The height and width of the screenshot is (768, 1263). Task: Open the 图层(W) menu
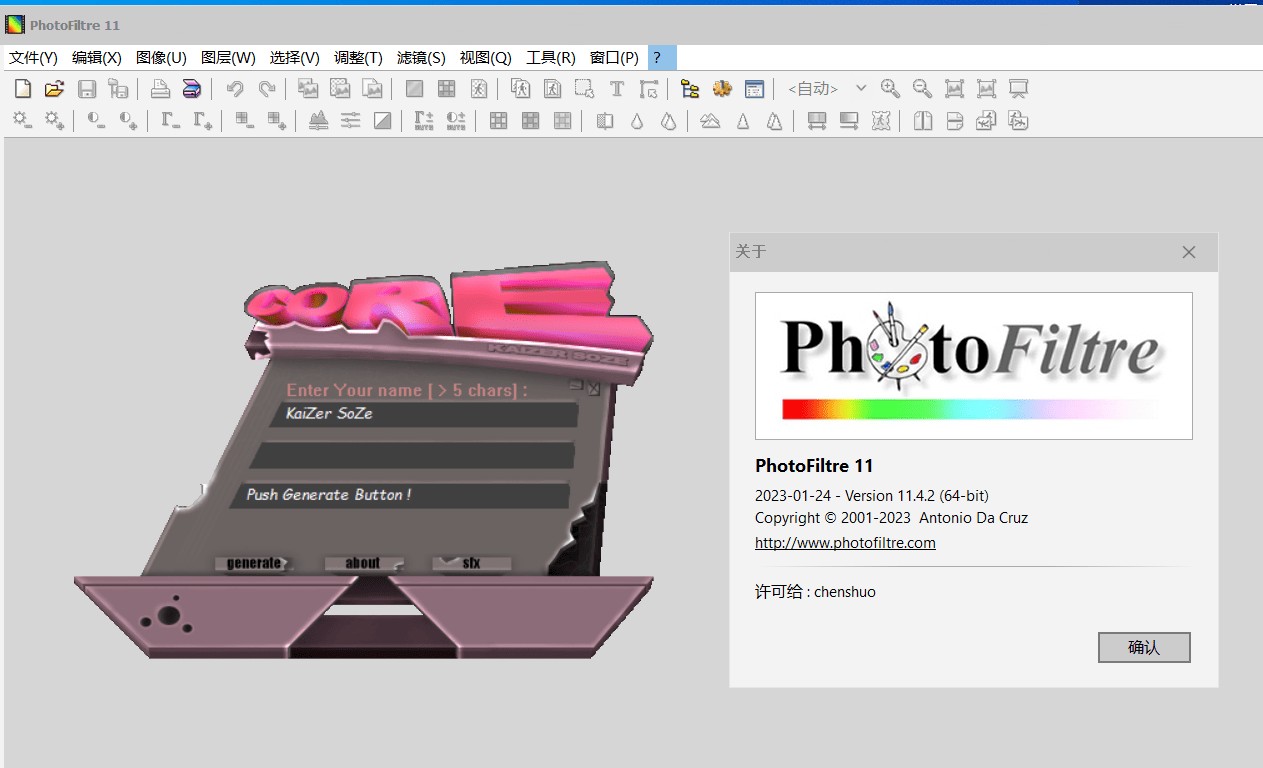228,58
